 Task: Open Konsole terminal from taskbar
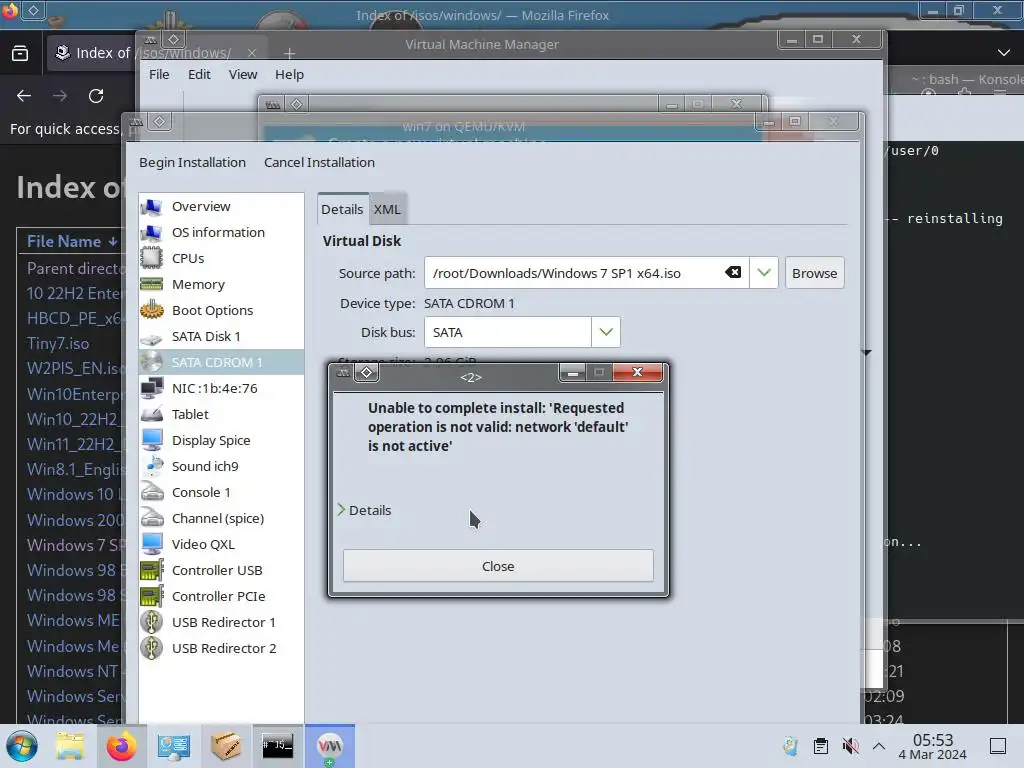click(278, 746)
